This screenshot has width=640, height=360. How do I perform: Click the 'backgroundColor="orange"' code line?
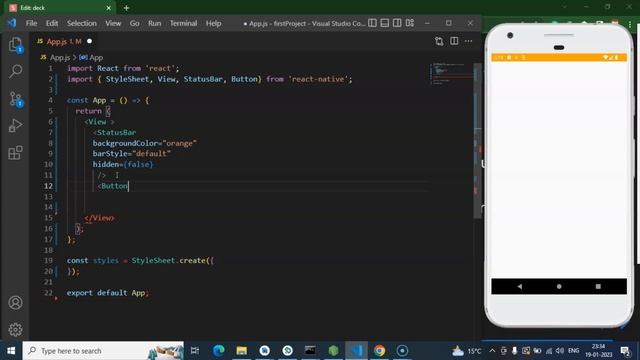144,143
